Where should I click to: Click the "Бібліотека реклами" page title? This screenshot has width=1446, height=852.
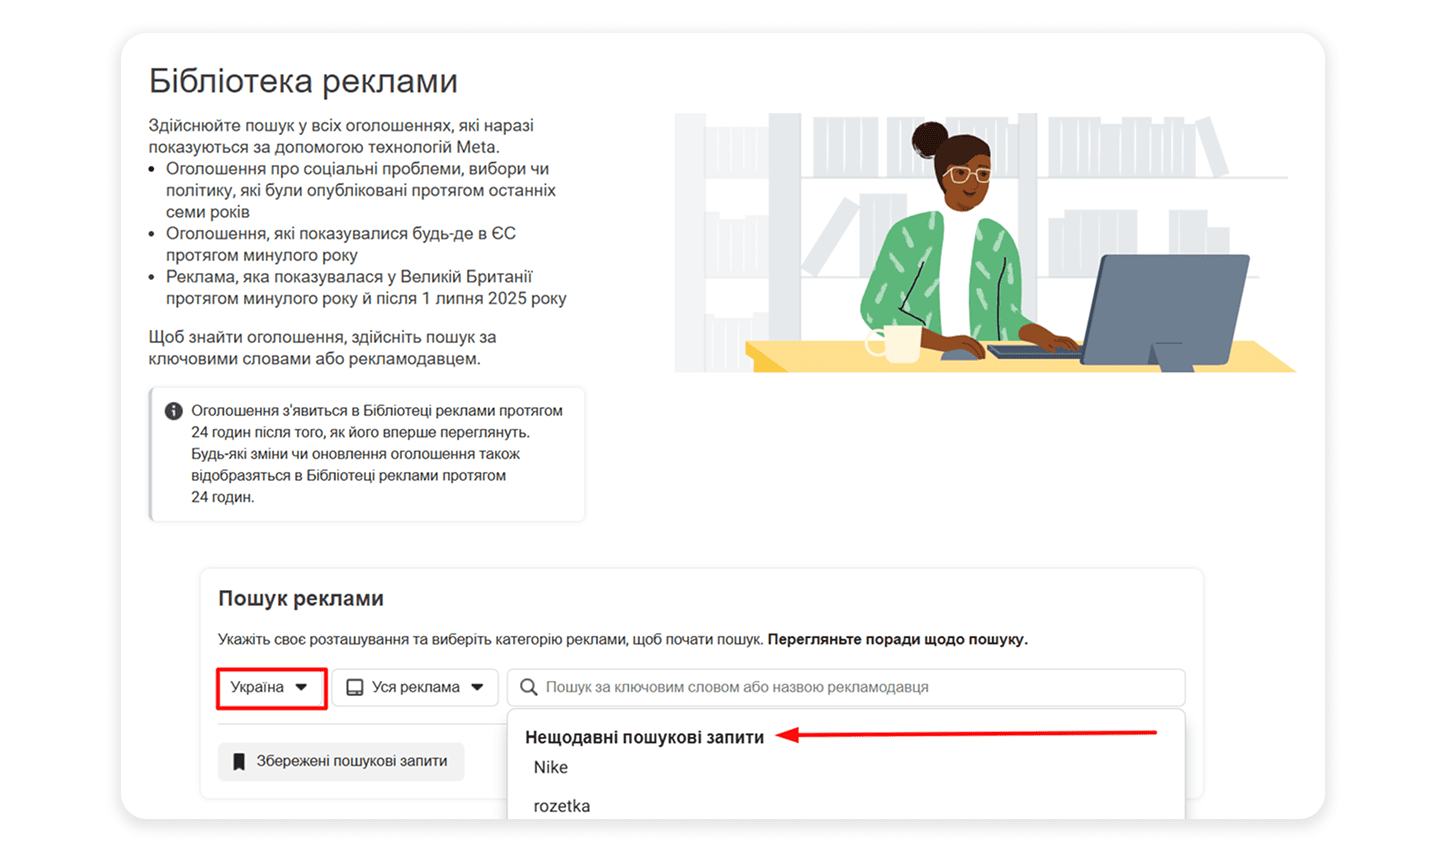click(x=303, y=81)
